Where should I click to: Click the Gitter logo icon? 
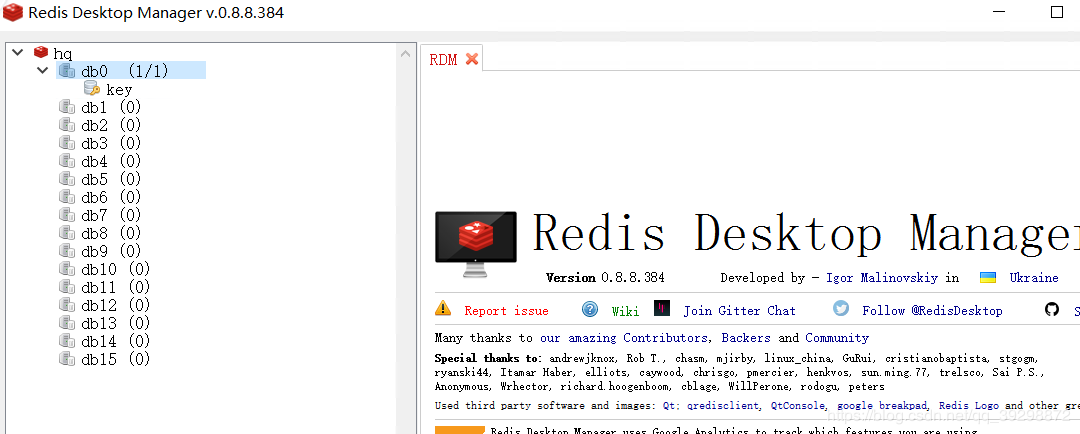(662, 308)
